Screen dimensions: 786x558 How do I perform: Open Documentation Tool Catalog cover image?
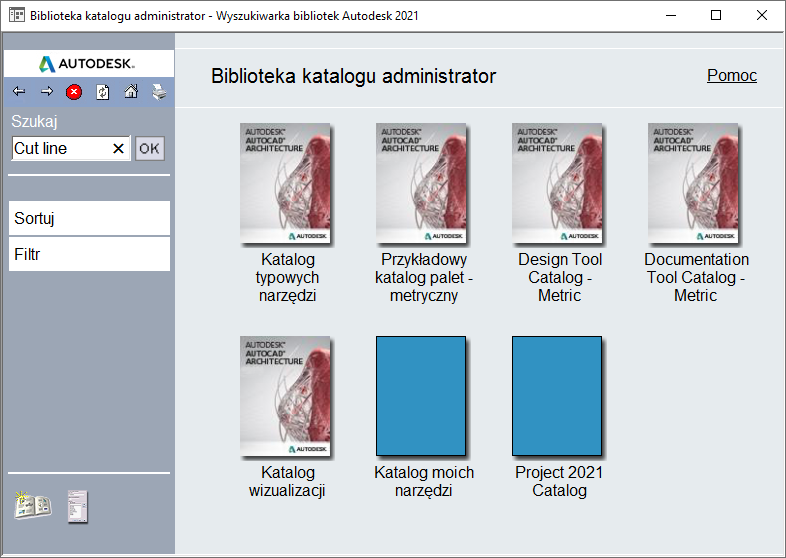click(x=693, y=183)
